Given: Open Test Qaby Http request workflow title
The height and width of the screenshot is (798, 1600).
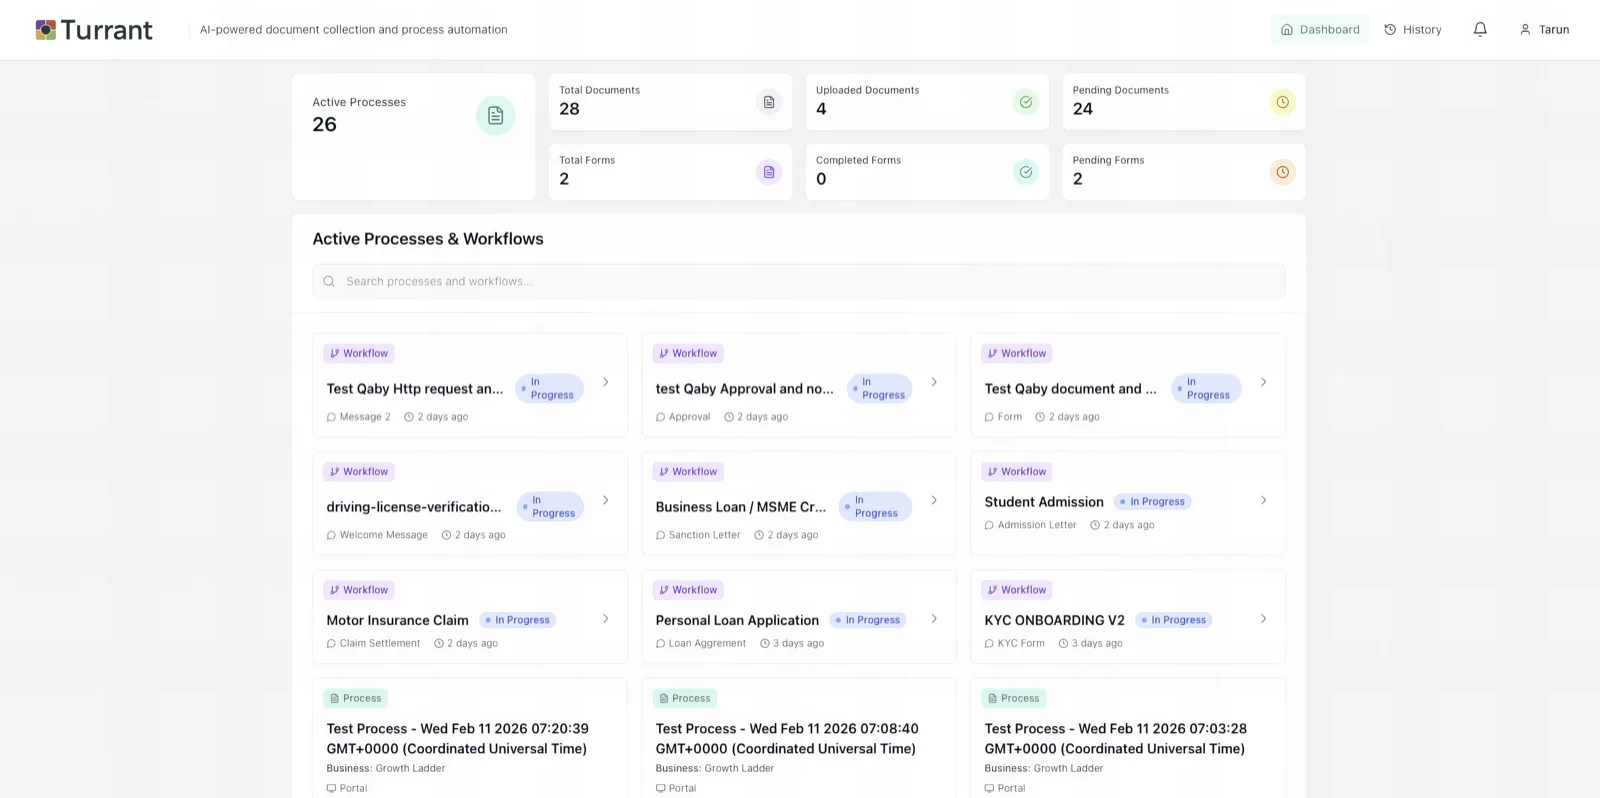Looking at the screenshot, I should (415, 389).
